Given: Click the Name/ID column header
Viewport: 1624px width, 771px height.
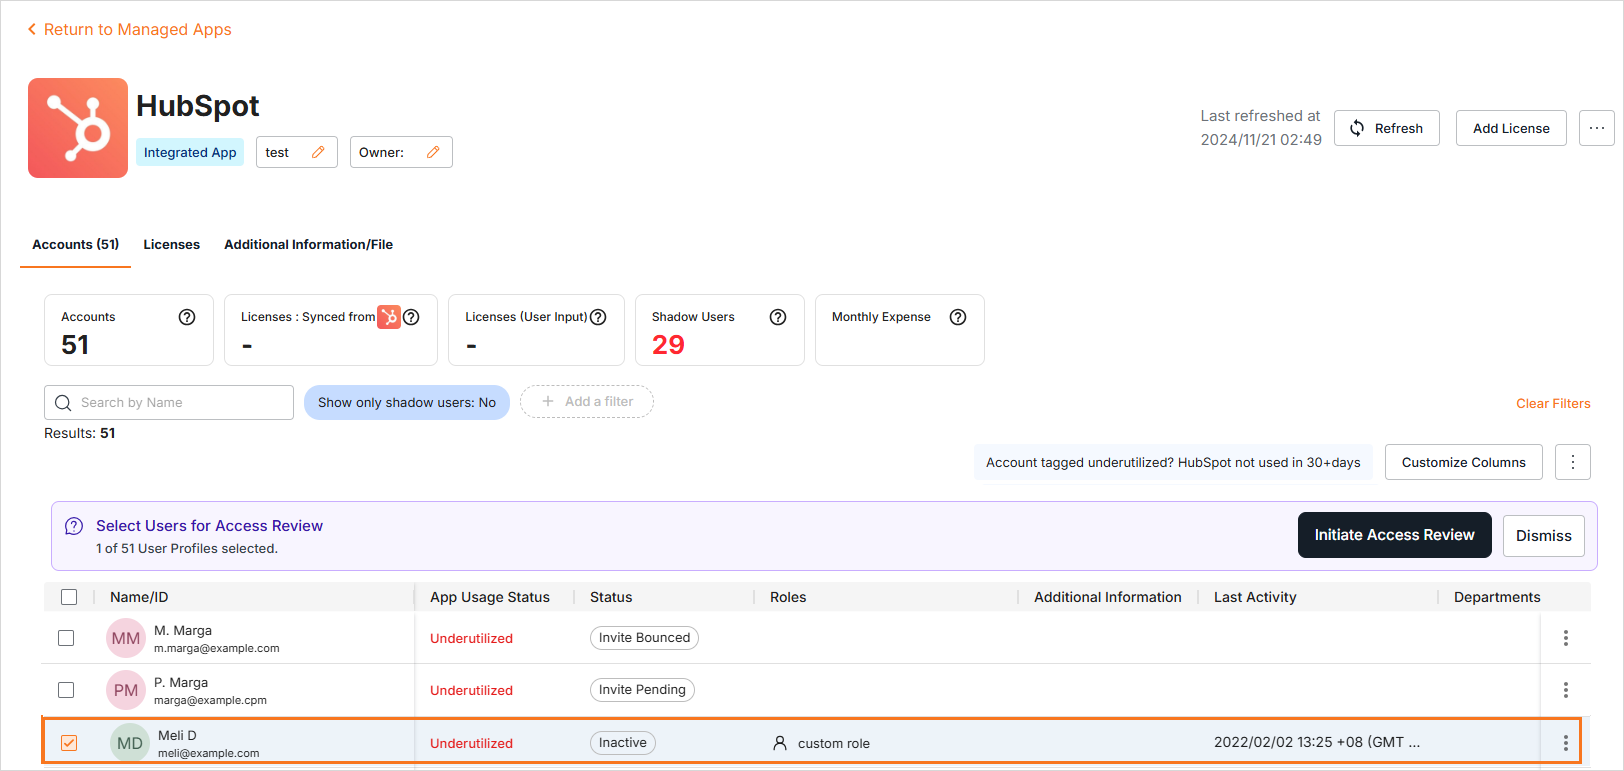Looking at the screenshot, I should [139, 597].
